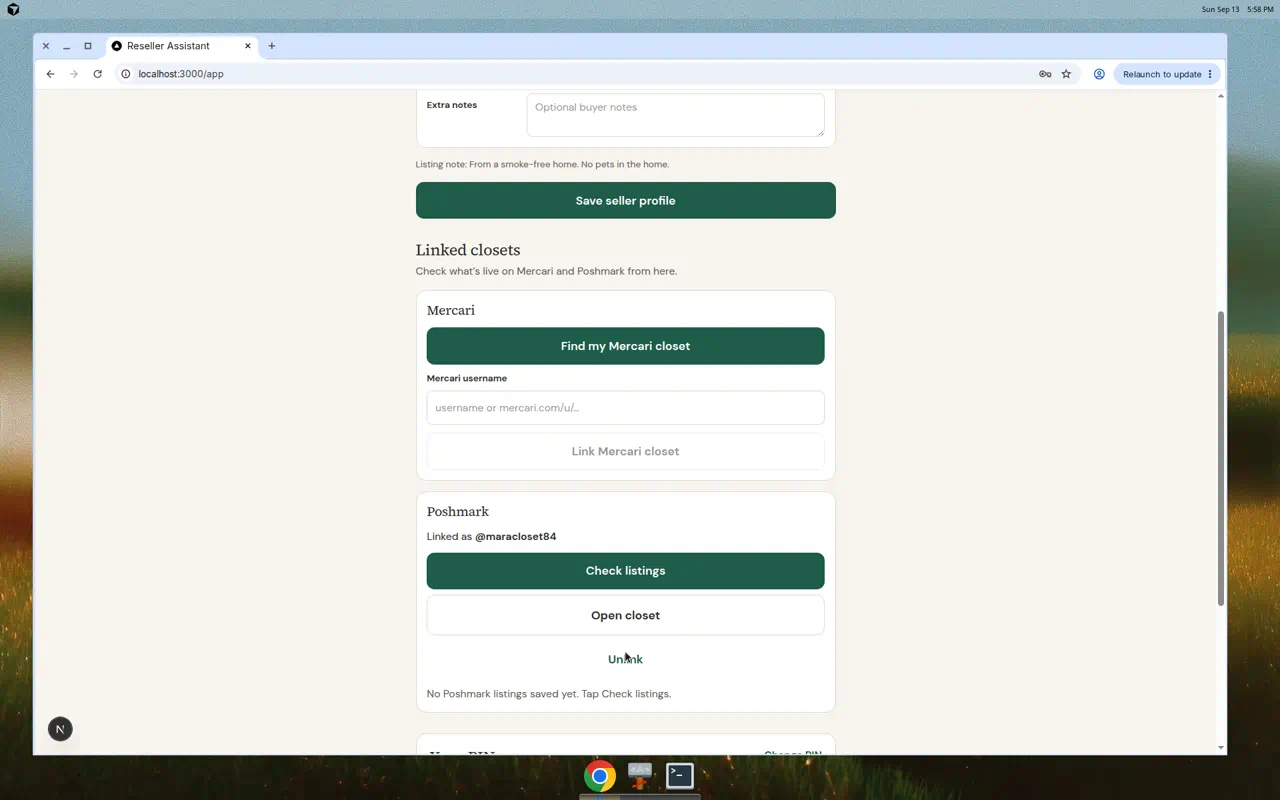Click Find my Mercari closet

626,346
